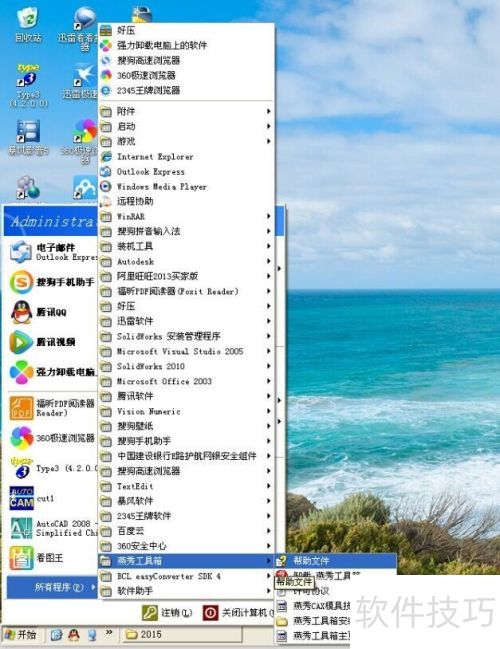Open 中国建设银行E路护航网银安全组件 group
The height and width of the screenshot is (649, 500).
[187, 456]
